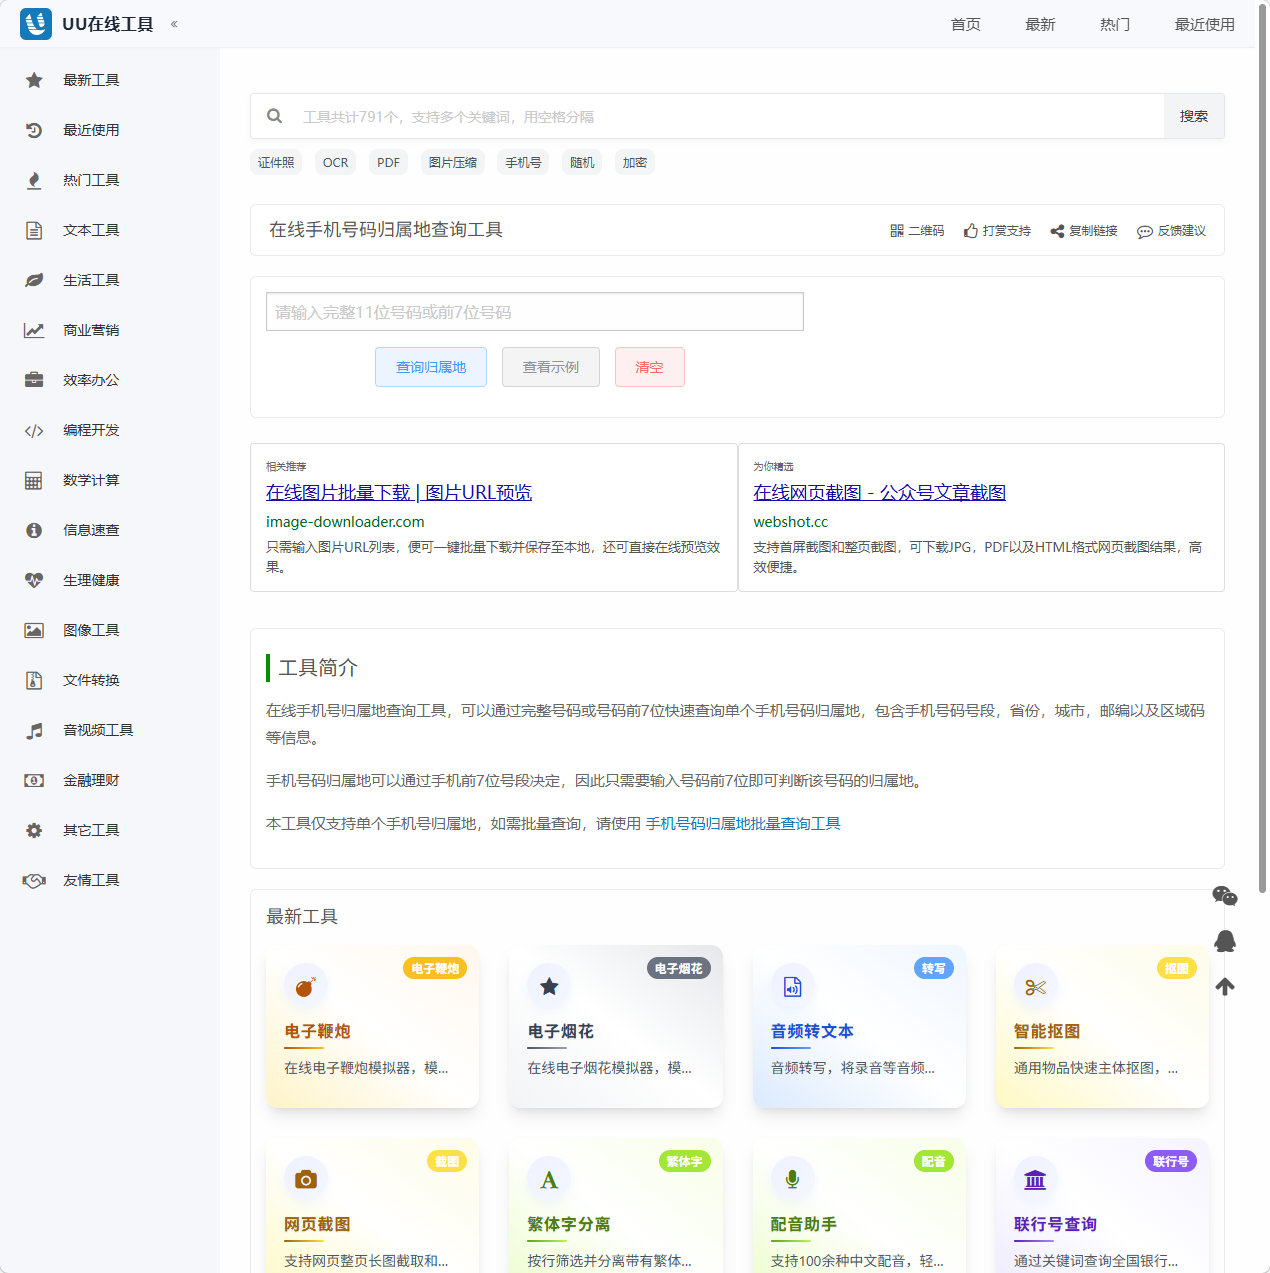This screenshot has height=1273, width=1270.
Task: Click the 打赏支持 thumbs-up icon
Action: (968, 230)
